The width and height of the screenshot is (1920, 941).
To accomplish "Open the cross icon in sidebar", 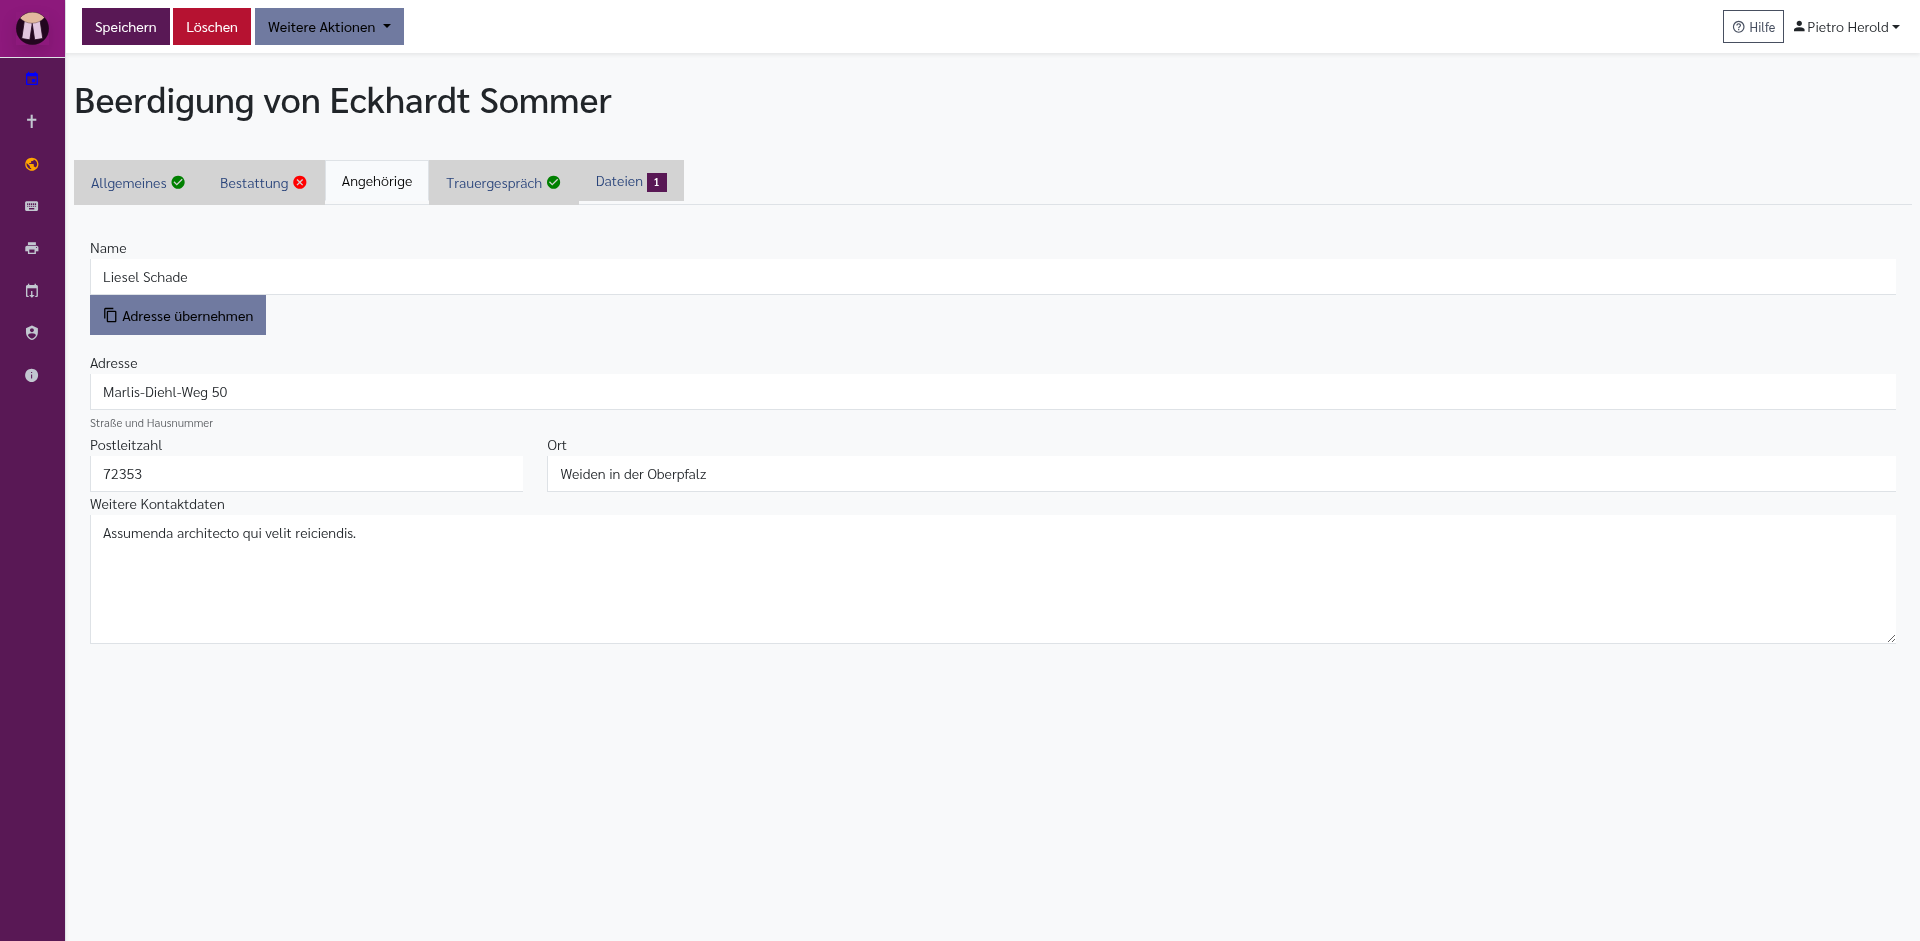I will 32,121.
